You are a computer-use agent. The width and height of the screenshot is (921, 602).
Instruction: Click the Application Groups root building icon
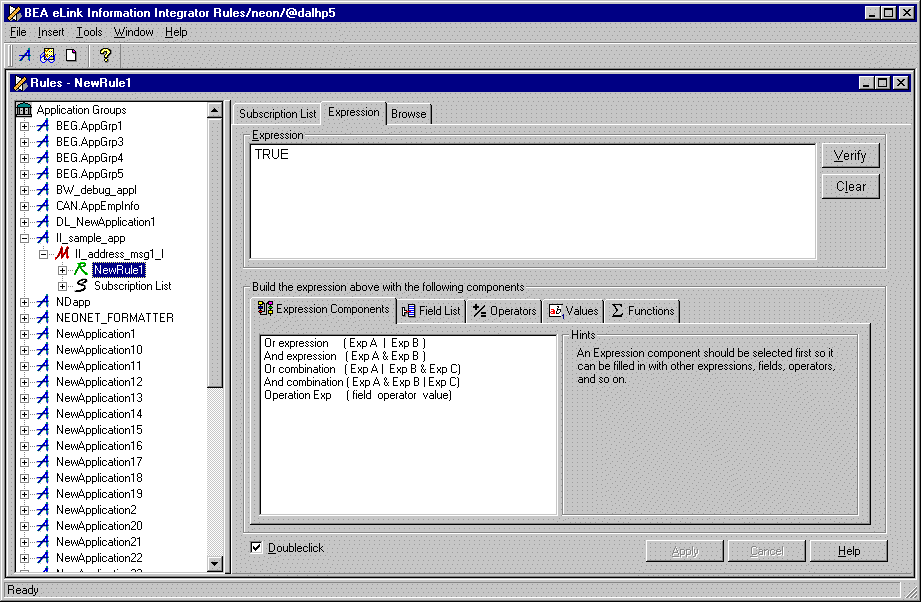[x=24, y=109]
